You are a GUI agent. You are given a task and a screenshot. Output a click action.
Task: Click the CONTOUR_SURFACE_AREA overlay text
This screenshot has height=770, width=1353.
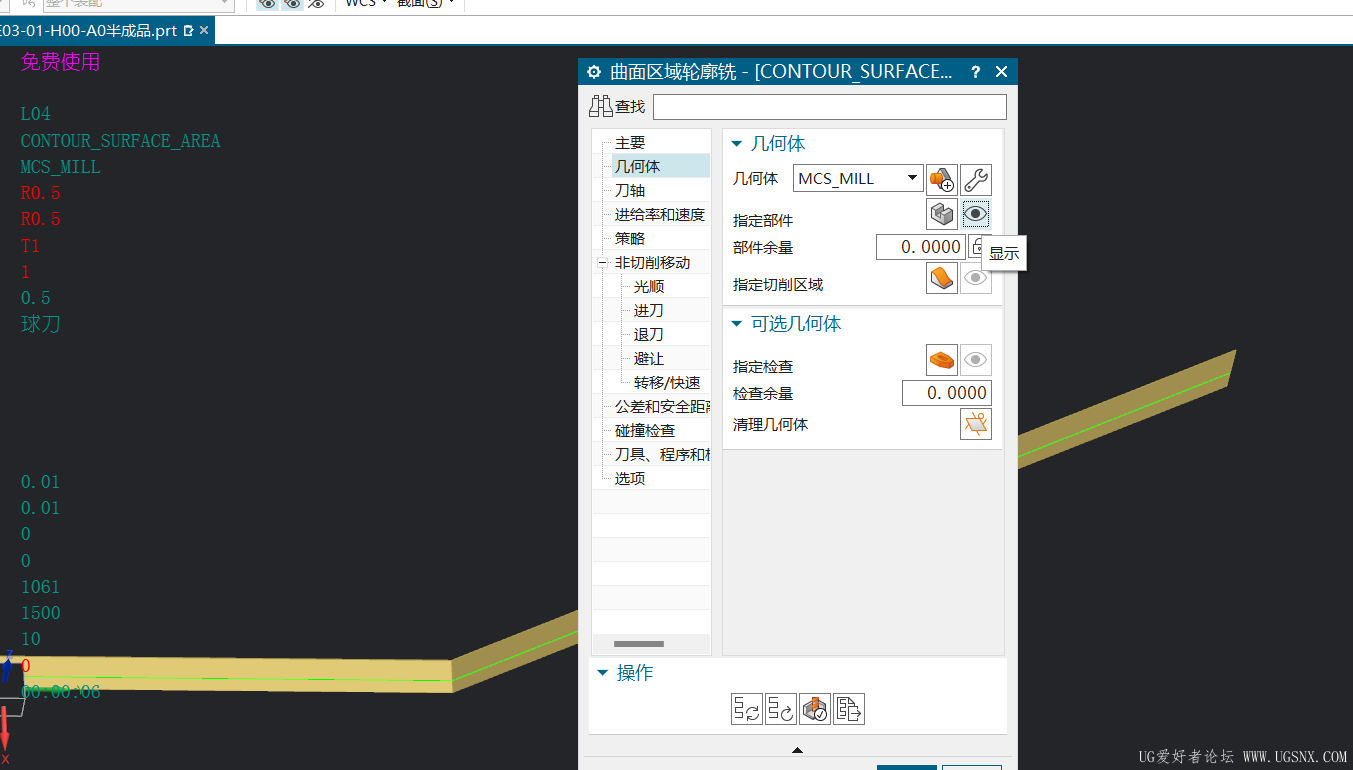coord(120,141)
